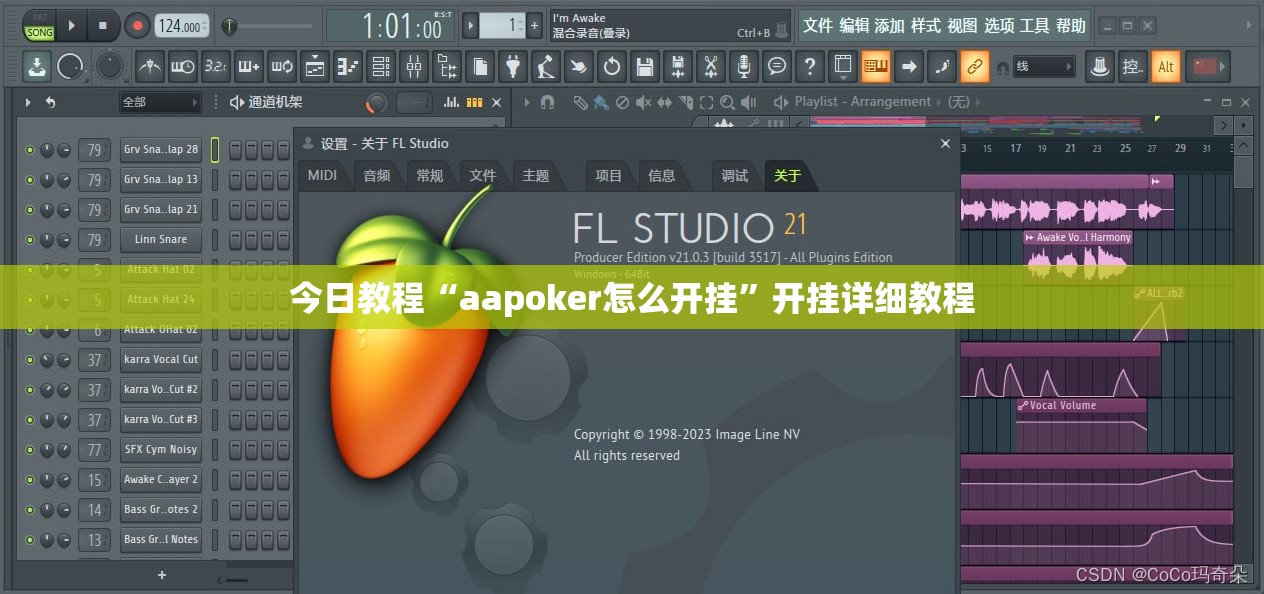
Task: Open the 编辑 menu
Action: [x=854, y=26]
